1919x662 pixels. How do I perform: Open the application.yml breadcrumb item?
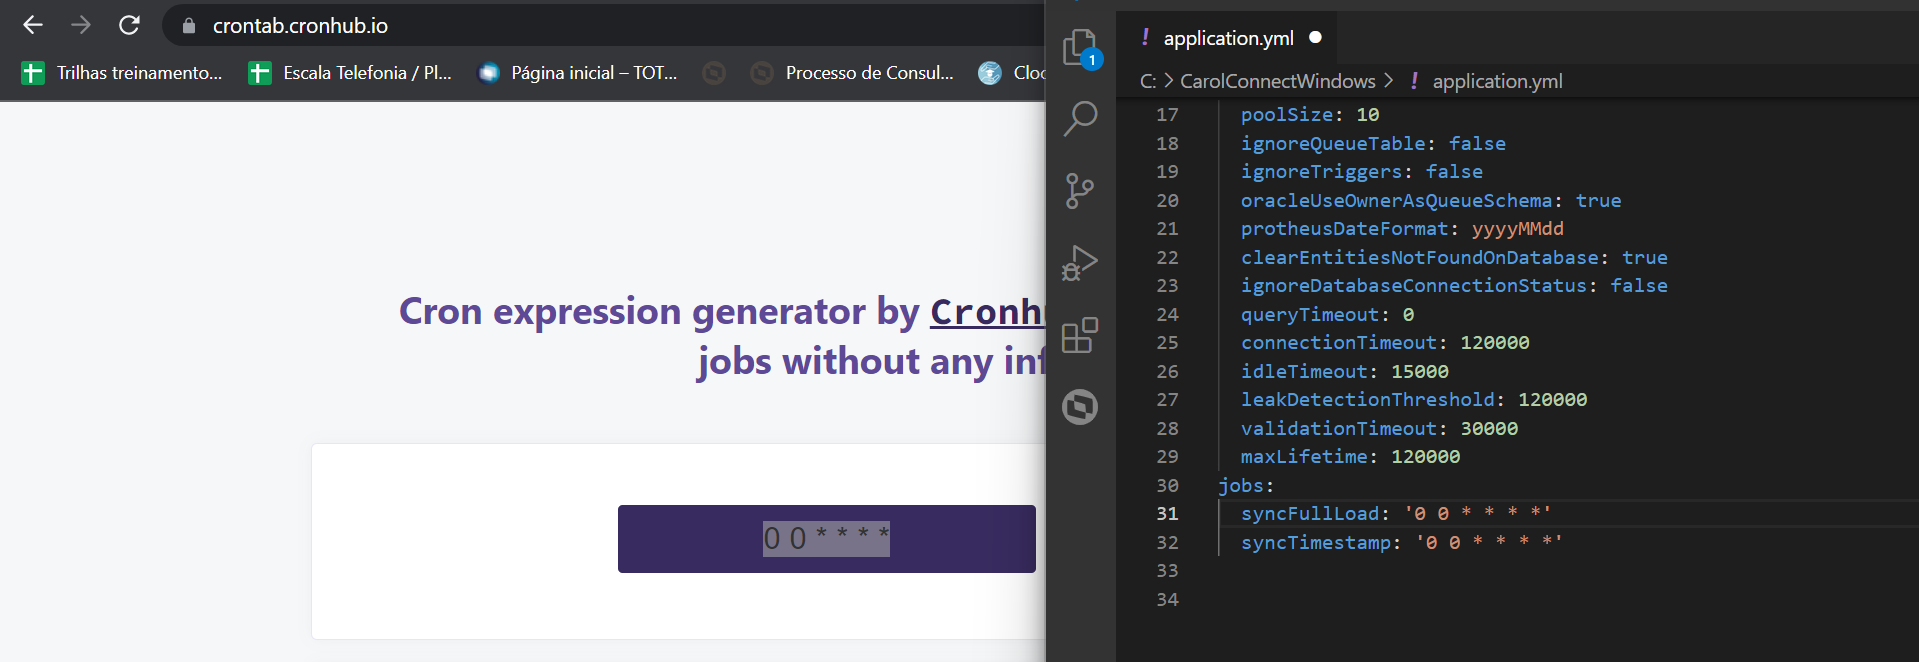point(1496,81)
